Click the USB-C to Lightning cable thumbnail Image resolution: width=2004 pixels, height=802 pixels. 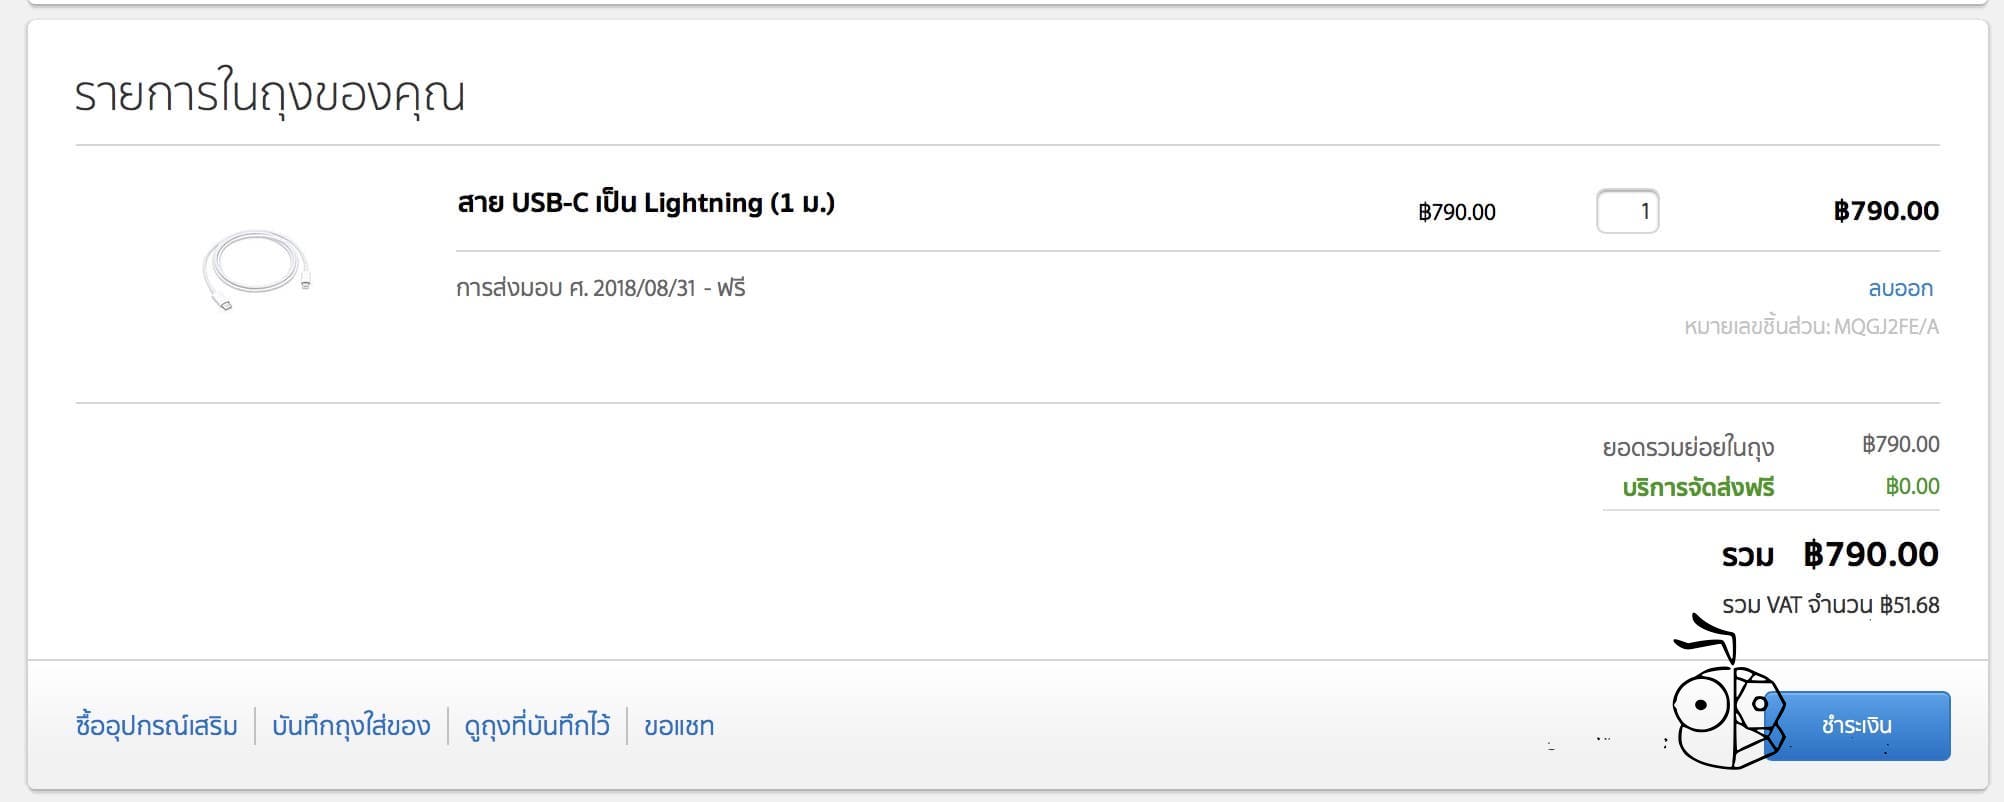(x=256, y=270)
